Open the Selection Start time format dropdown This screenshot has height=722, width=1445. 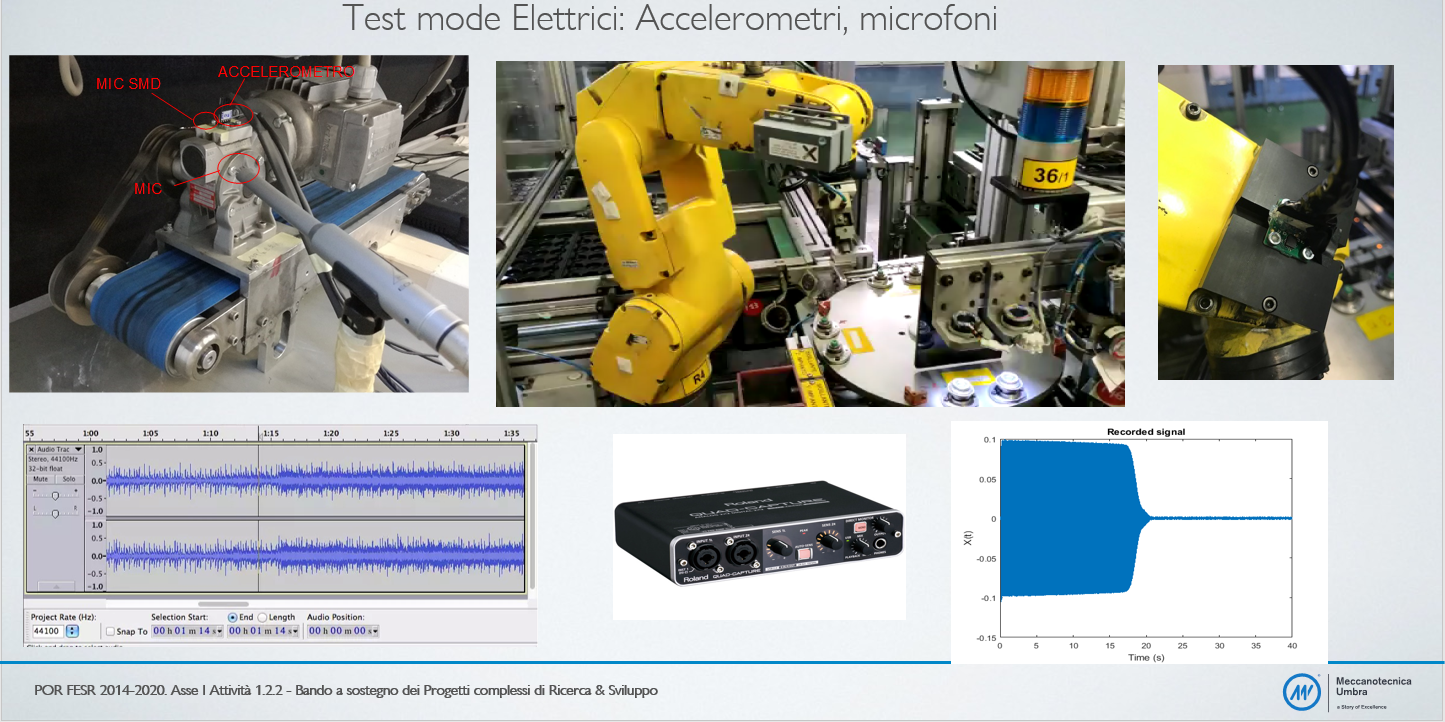click(x=221, y=631)
